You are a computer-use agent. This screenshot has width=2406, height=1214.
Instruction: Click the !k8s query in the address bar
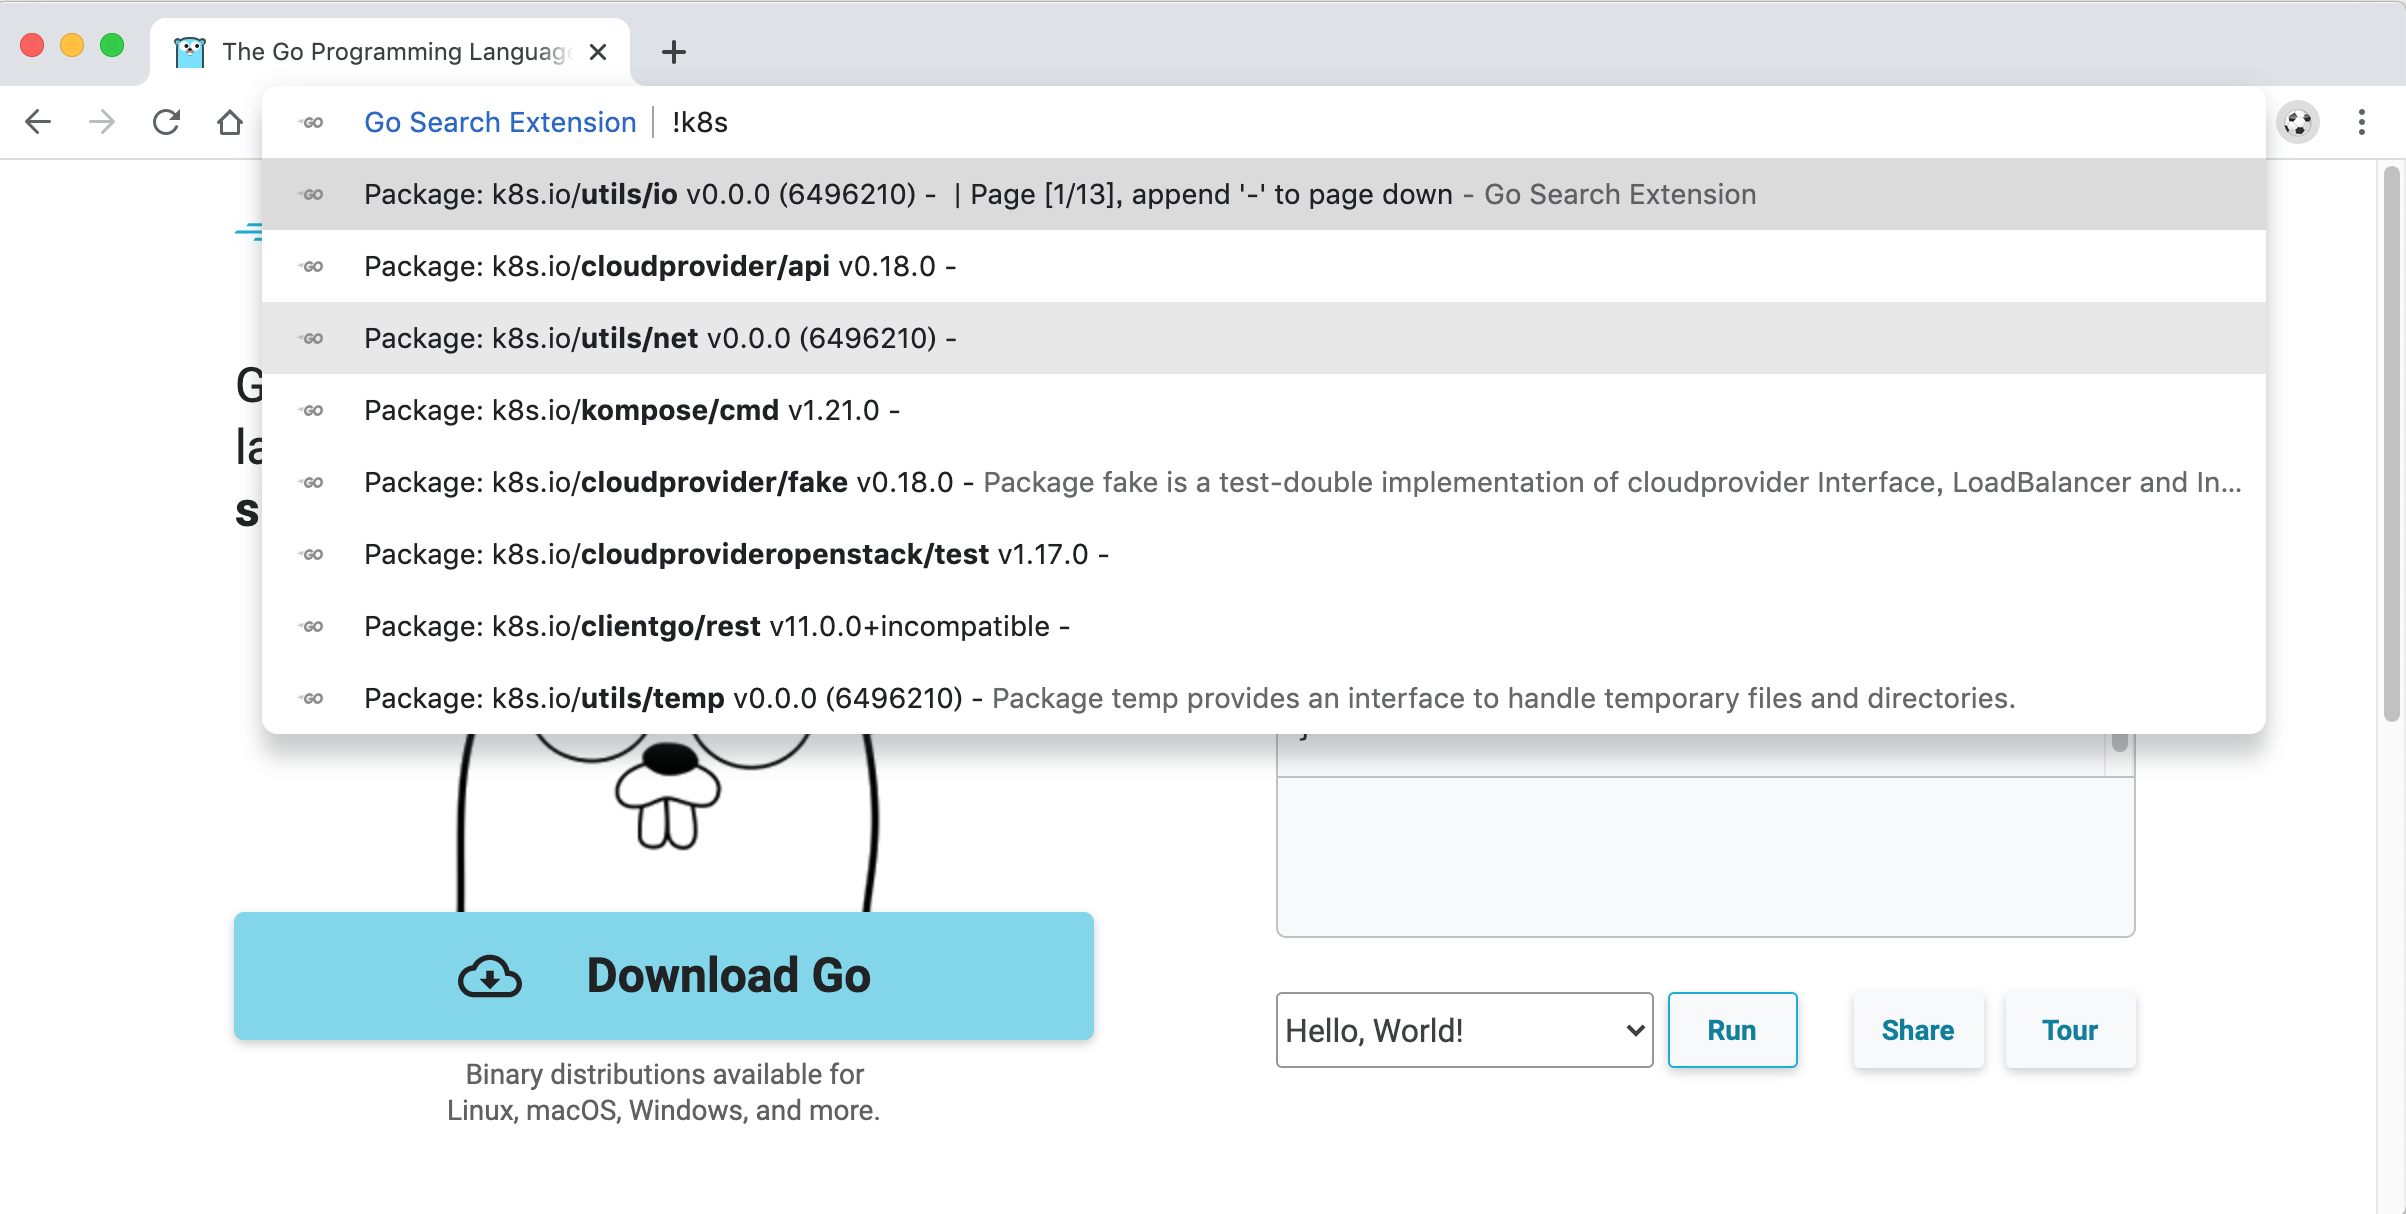700,122
